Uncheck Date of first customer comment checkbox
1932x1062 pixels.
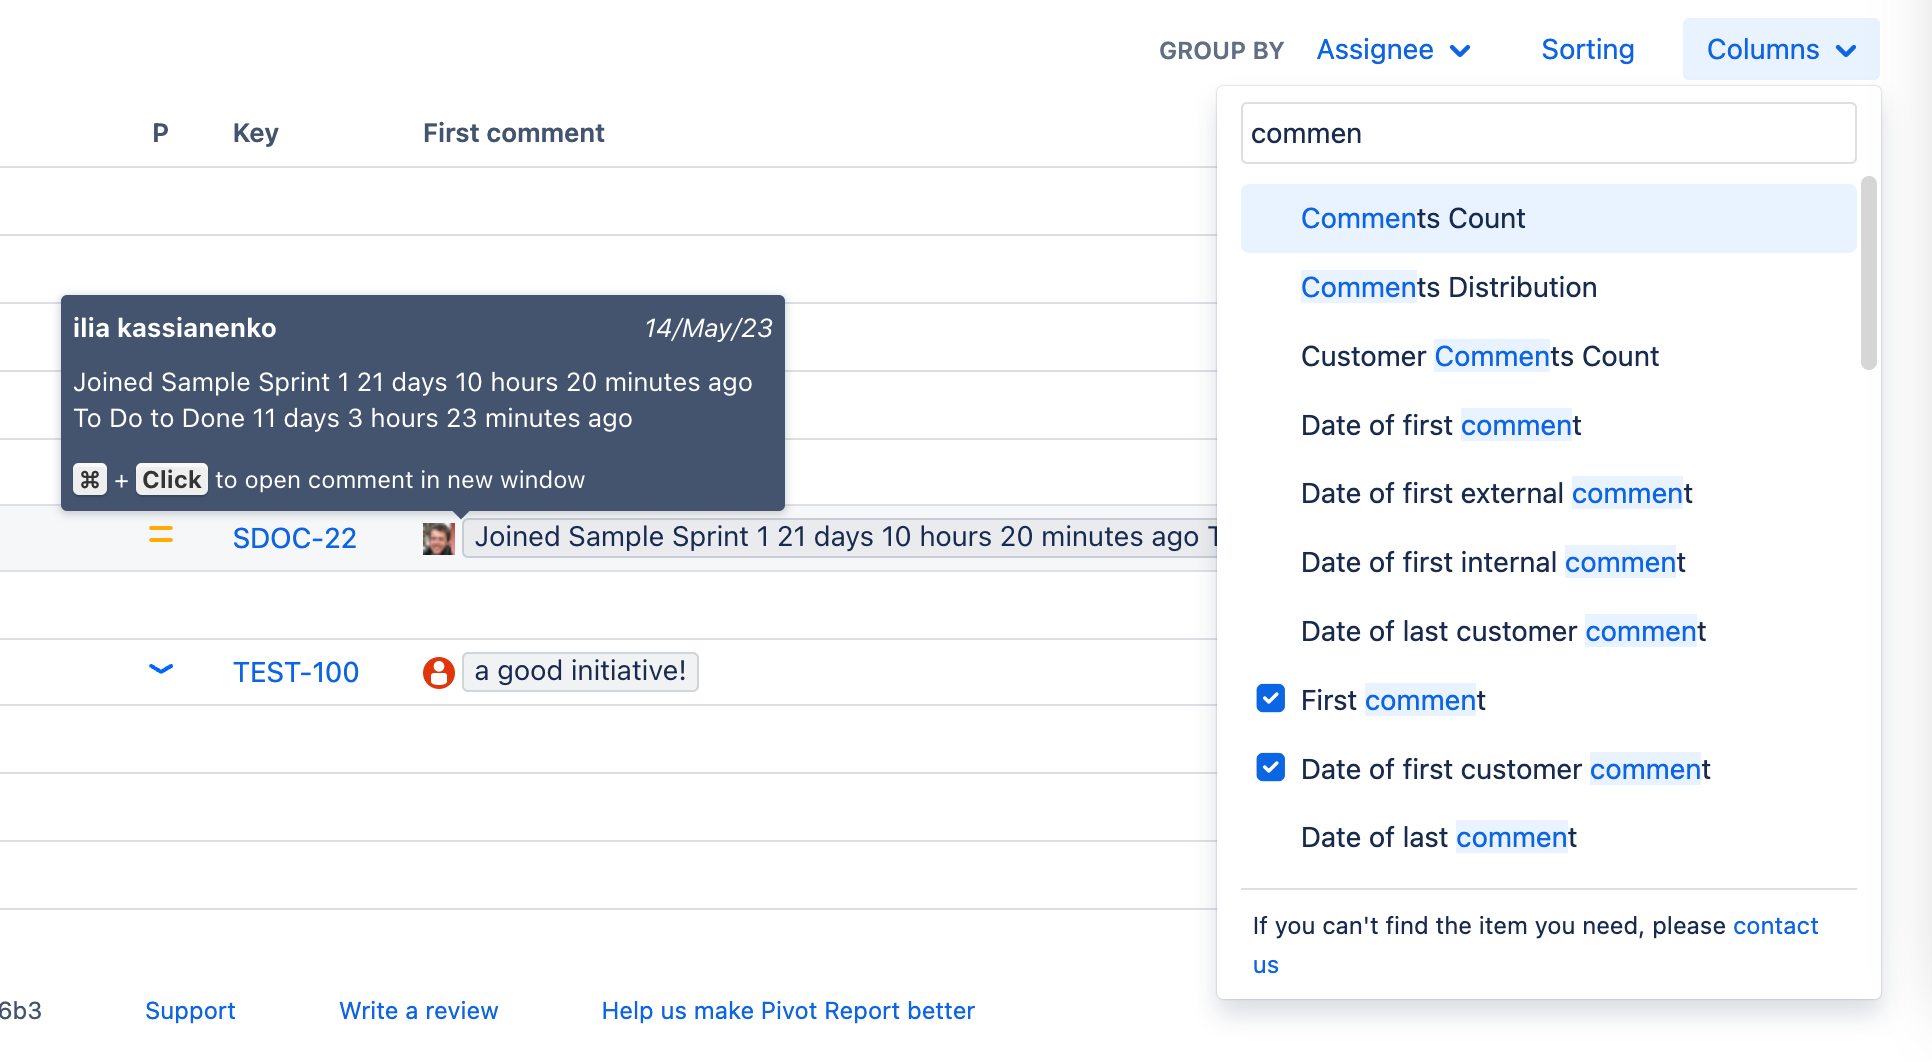pos(1270,767)
